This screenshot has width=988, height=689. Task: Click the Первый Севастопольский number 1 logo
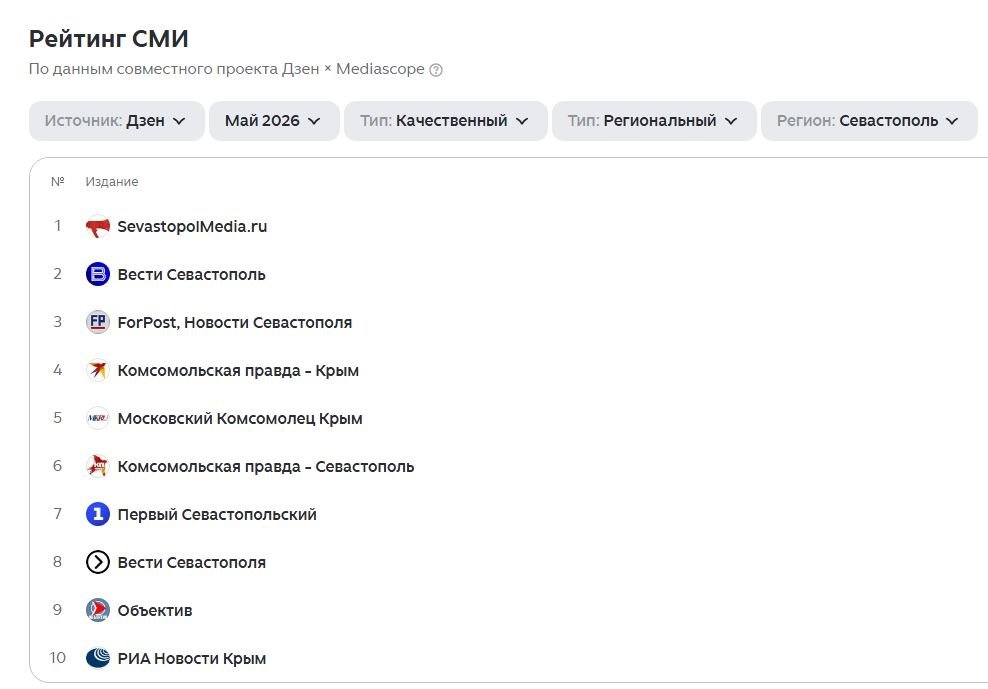98,514
